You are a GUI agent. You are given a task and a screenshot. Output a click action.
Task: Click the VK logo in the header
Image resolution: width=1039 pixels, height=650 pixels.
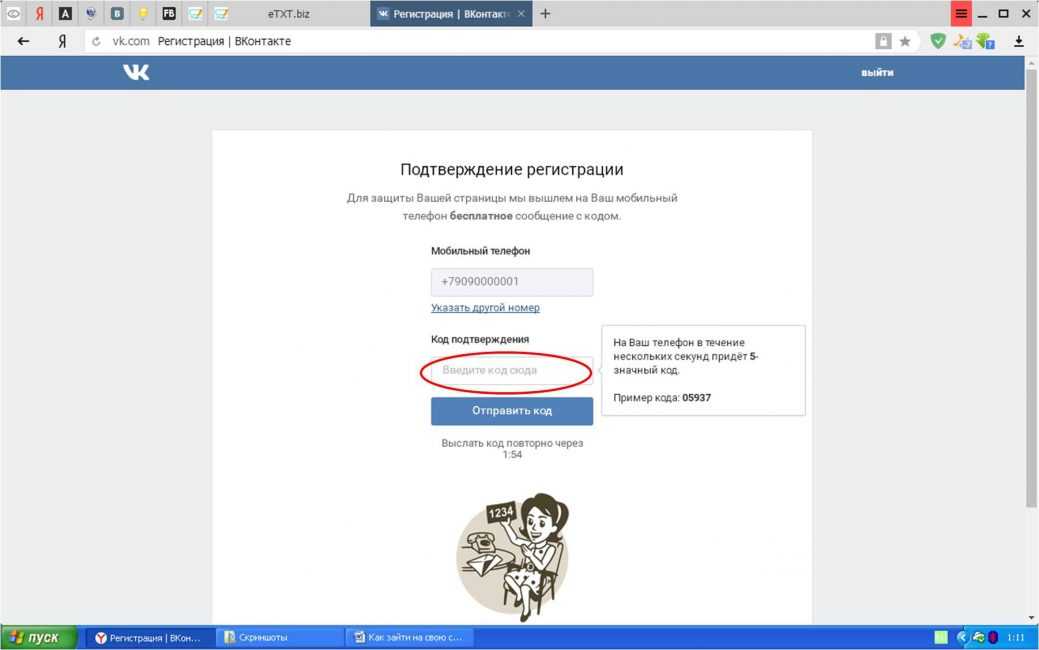pos(136,72)
